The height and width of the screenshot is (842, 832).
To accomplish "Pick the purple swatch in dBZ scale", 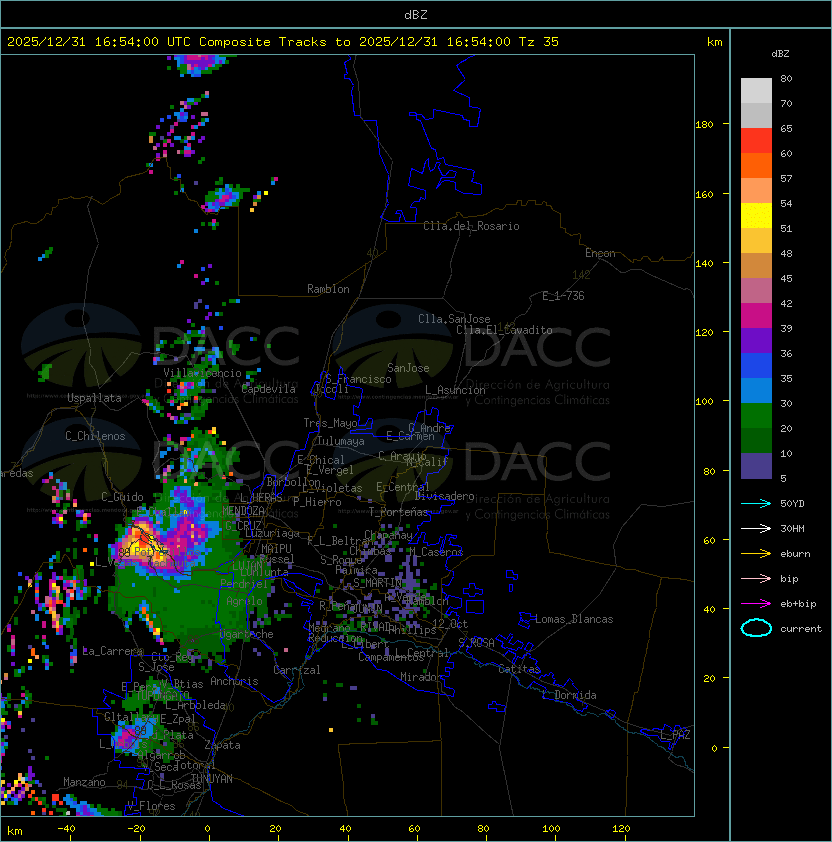I will [x=756, y=340].
